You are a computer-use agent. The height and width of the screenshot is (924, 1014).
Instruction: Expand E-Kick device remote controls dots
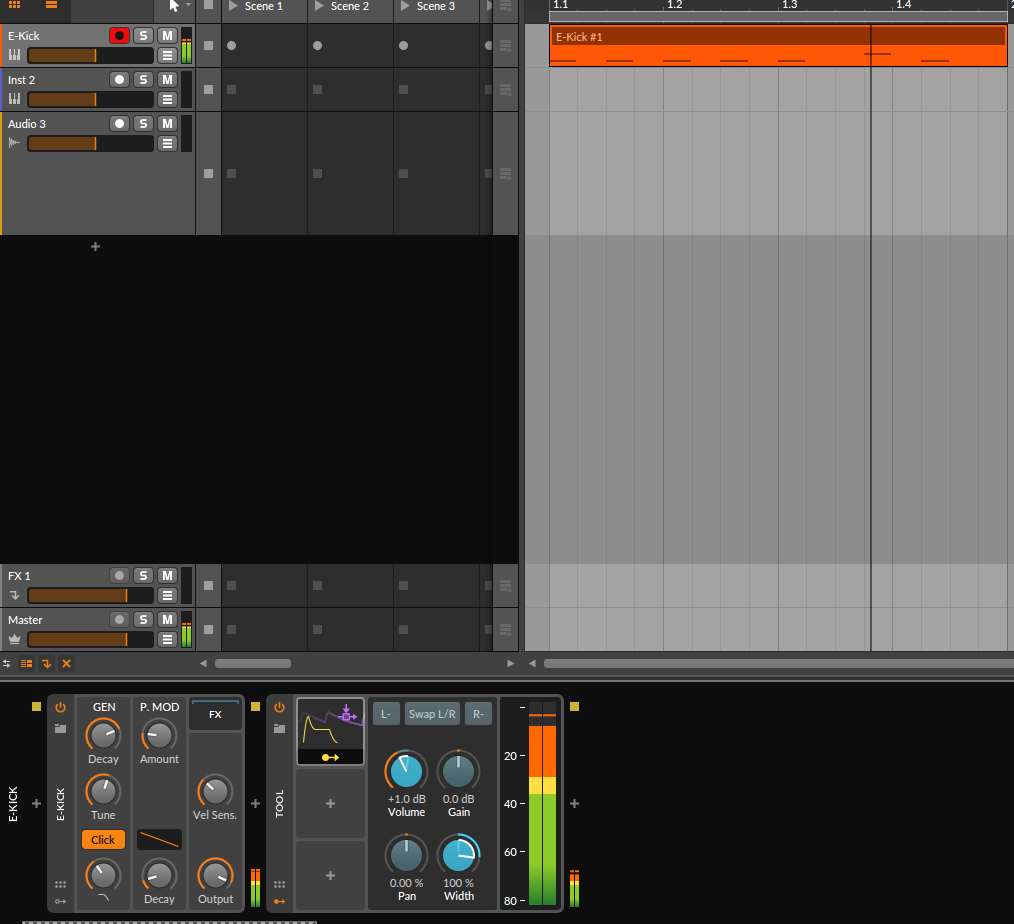(61, 885)
